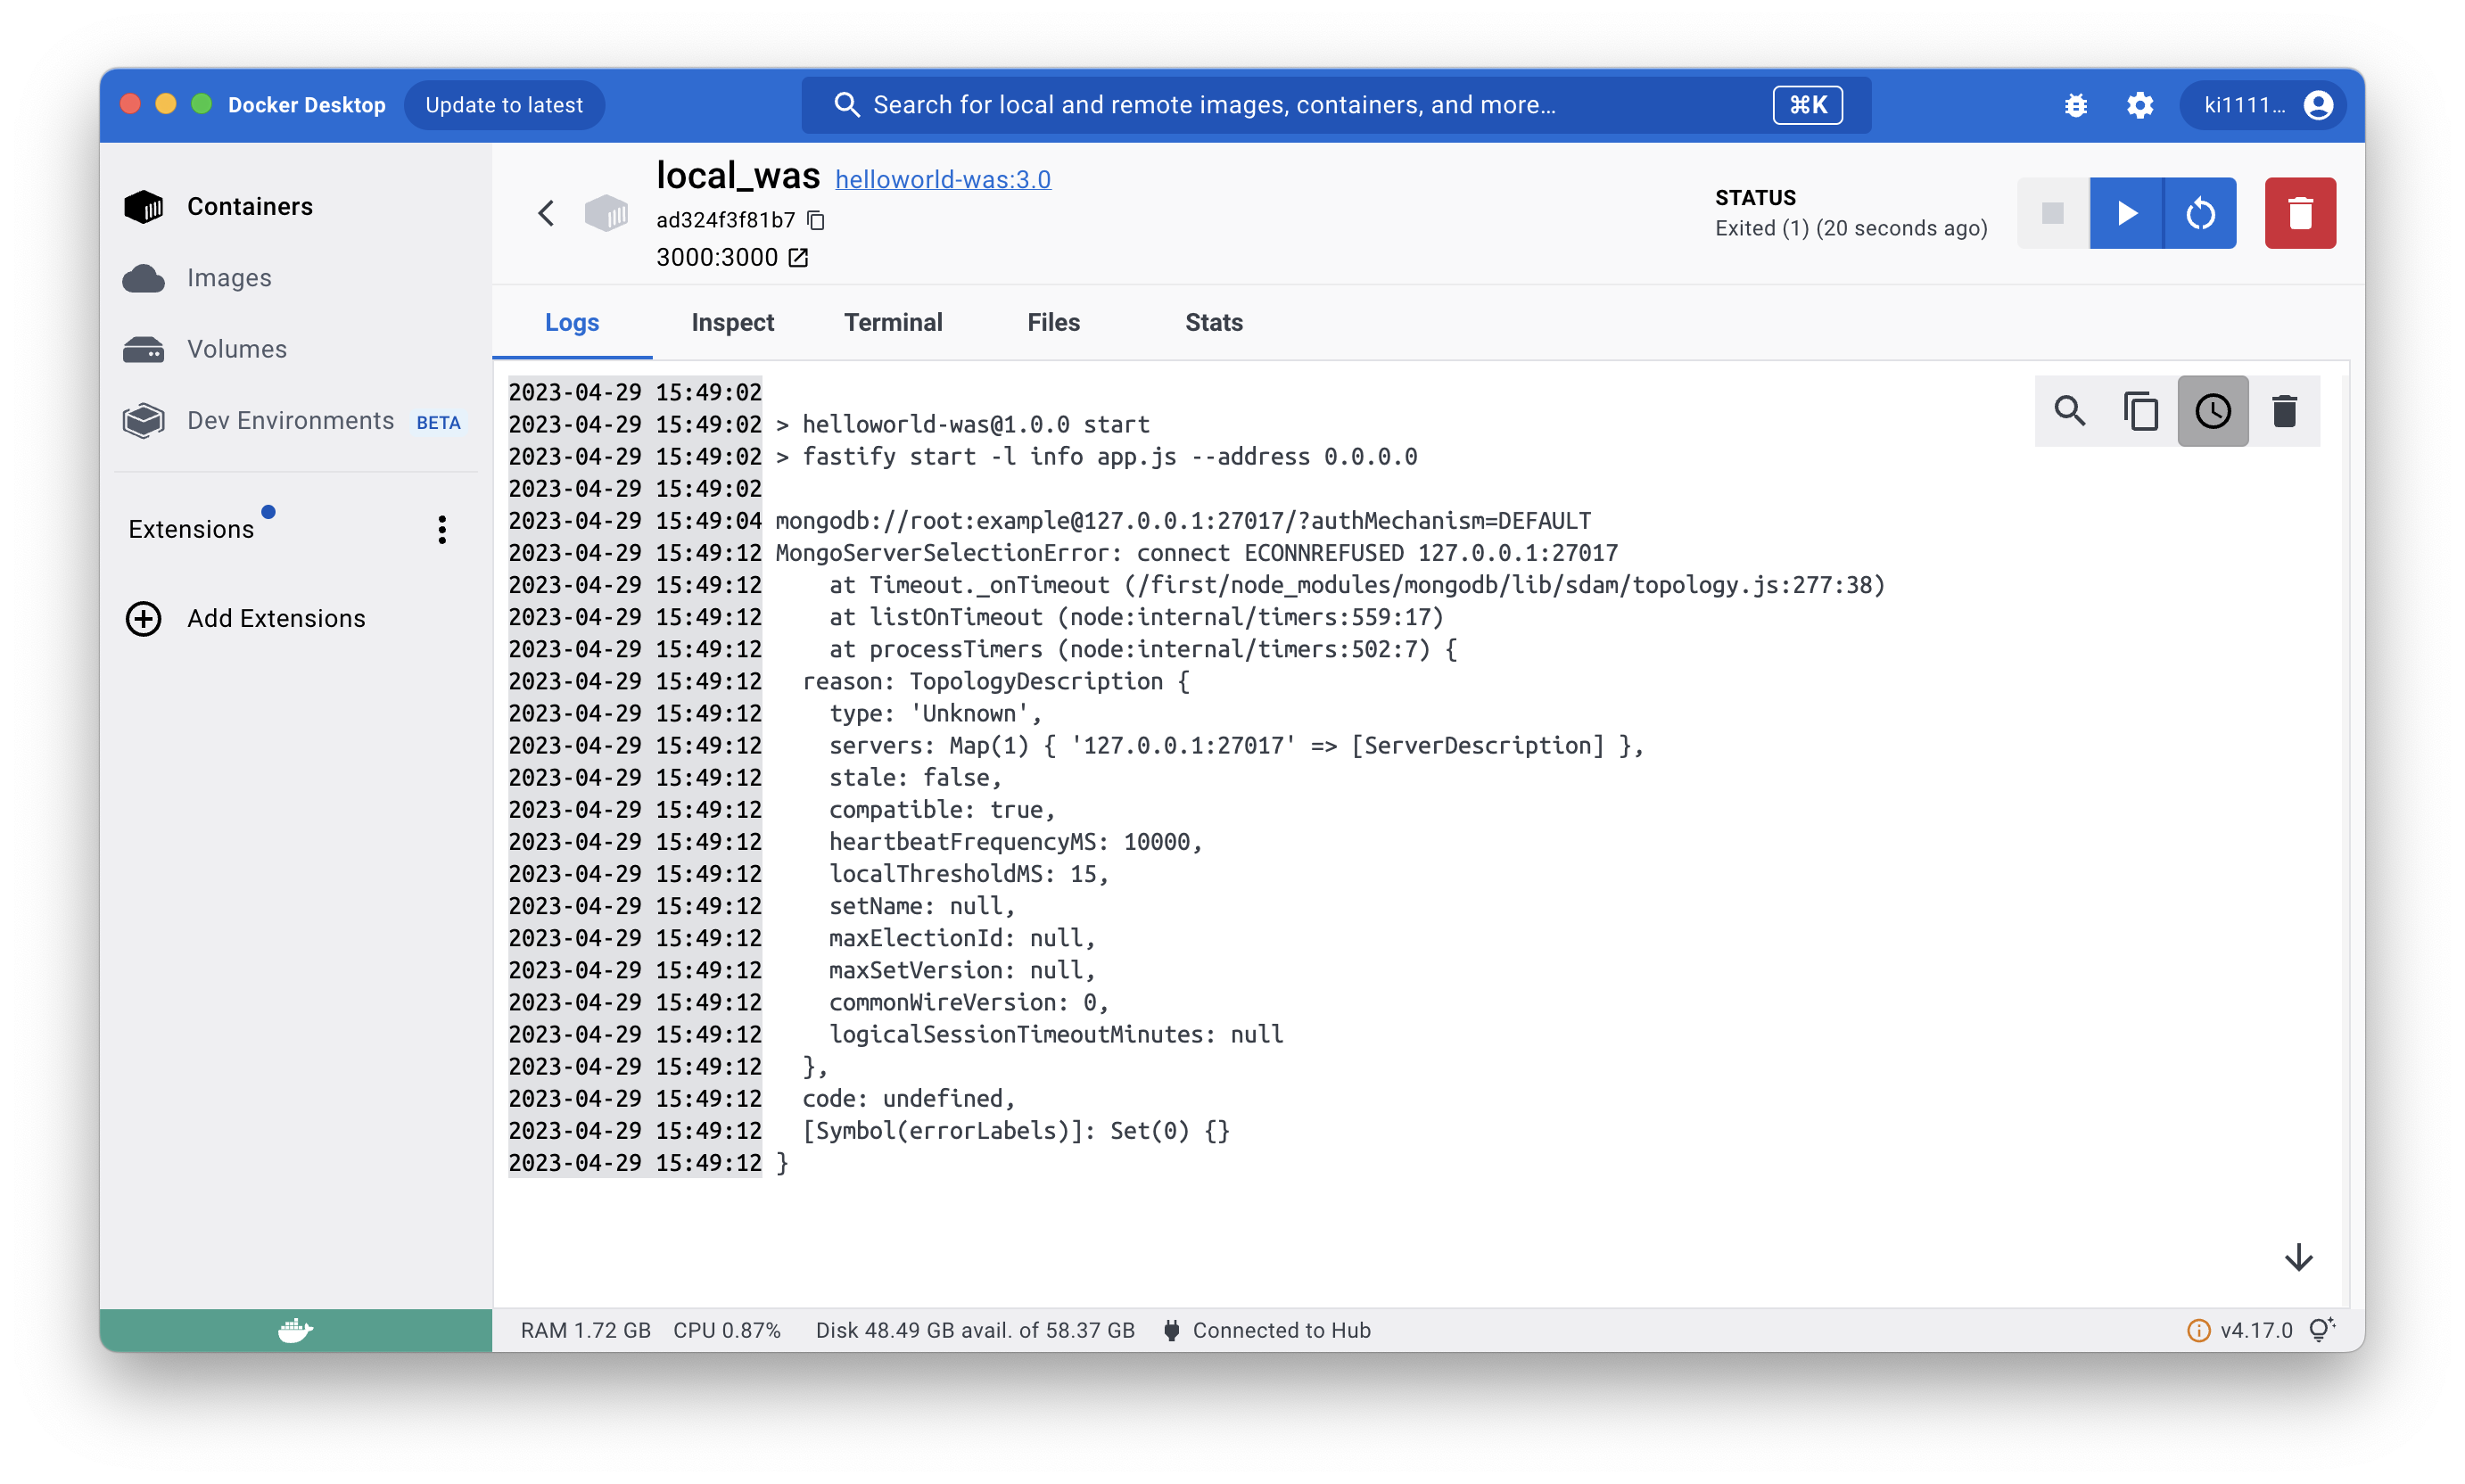The height and width of the screenshot is (1484, 2465).
Task: Click the feedback lightbulb icon
Action: tap(2321, 1329)
